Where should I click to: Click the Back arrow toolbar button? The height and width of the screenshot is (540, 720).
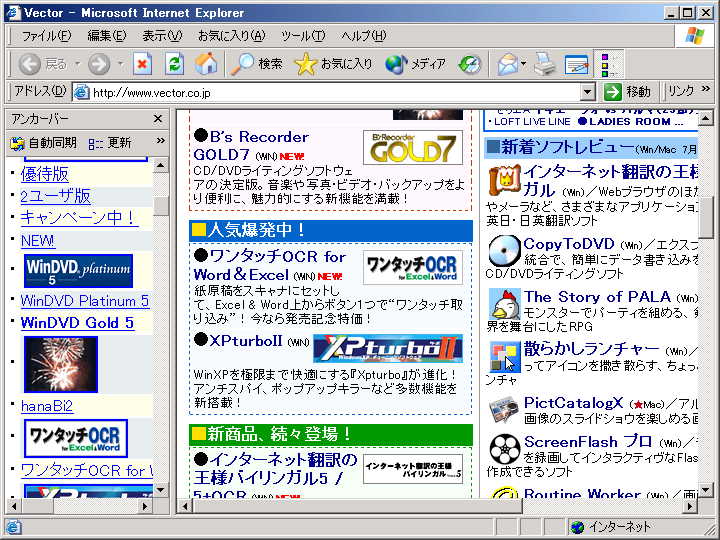(29, 64)
